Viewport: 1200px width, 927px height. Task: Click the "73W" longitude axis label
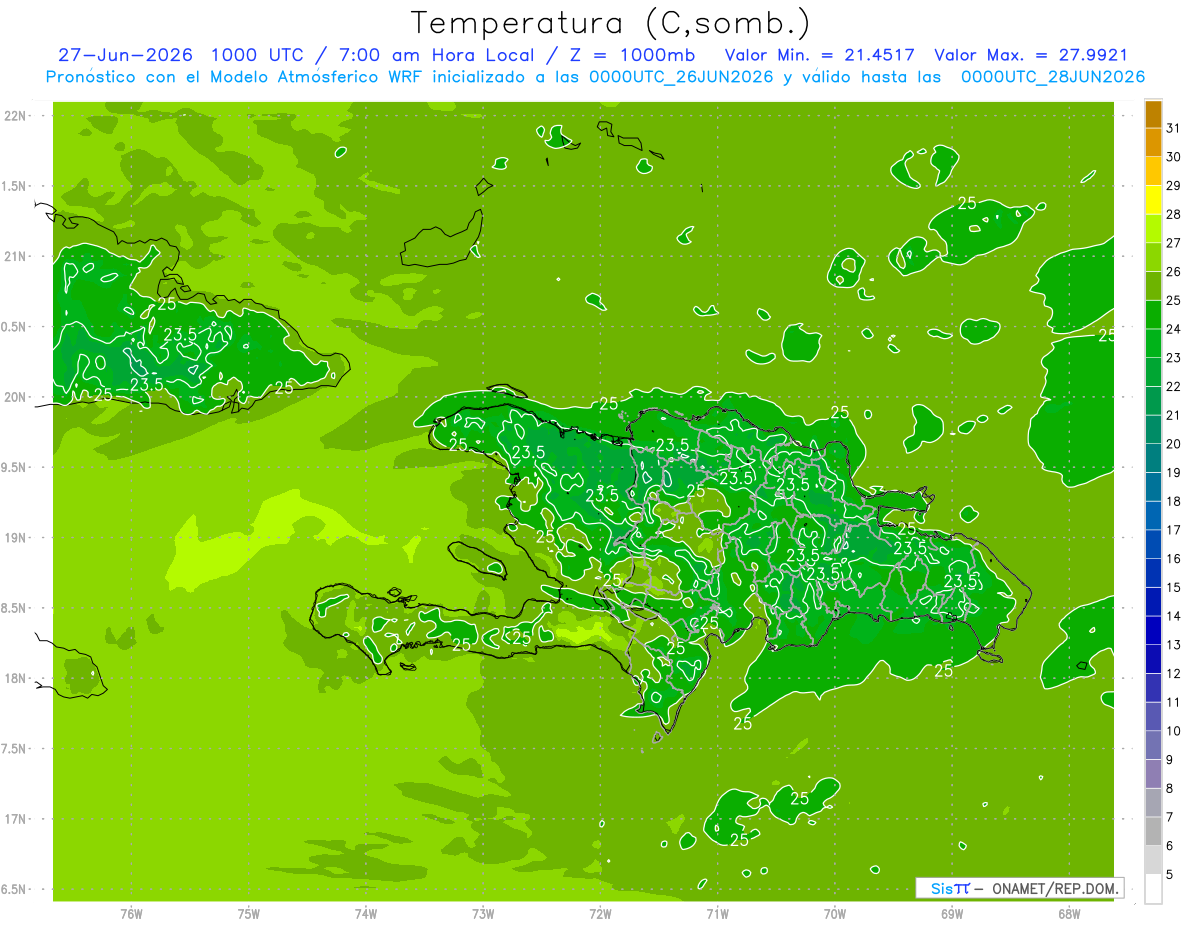[483, 914]
